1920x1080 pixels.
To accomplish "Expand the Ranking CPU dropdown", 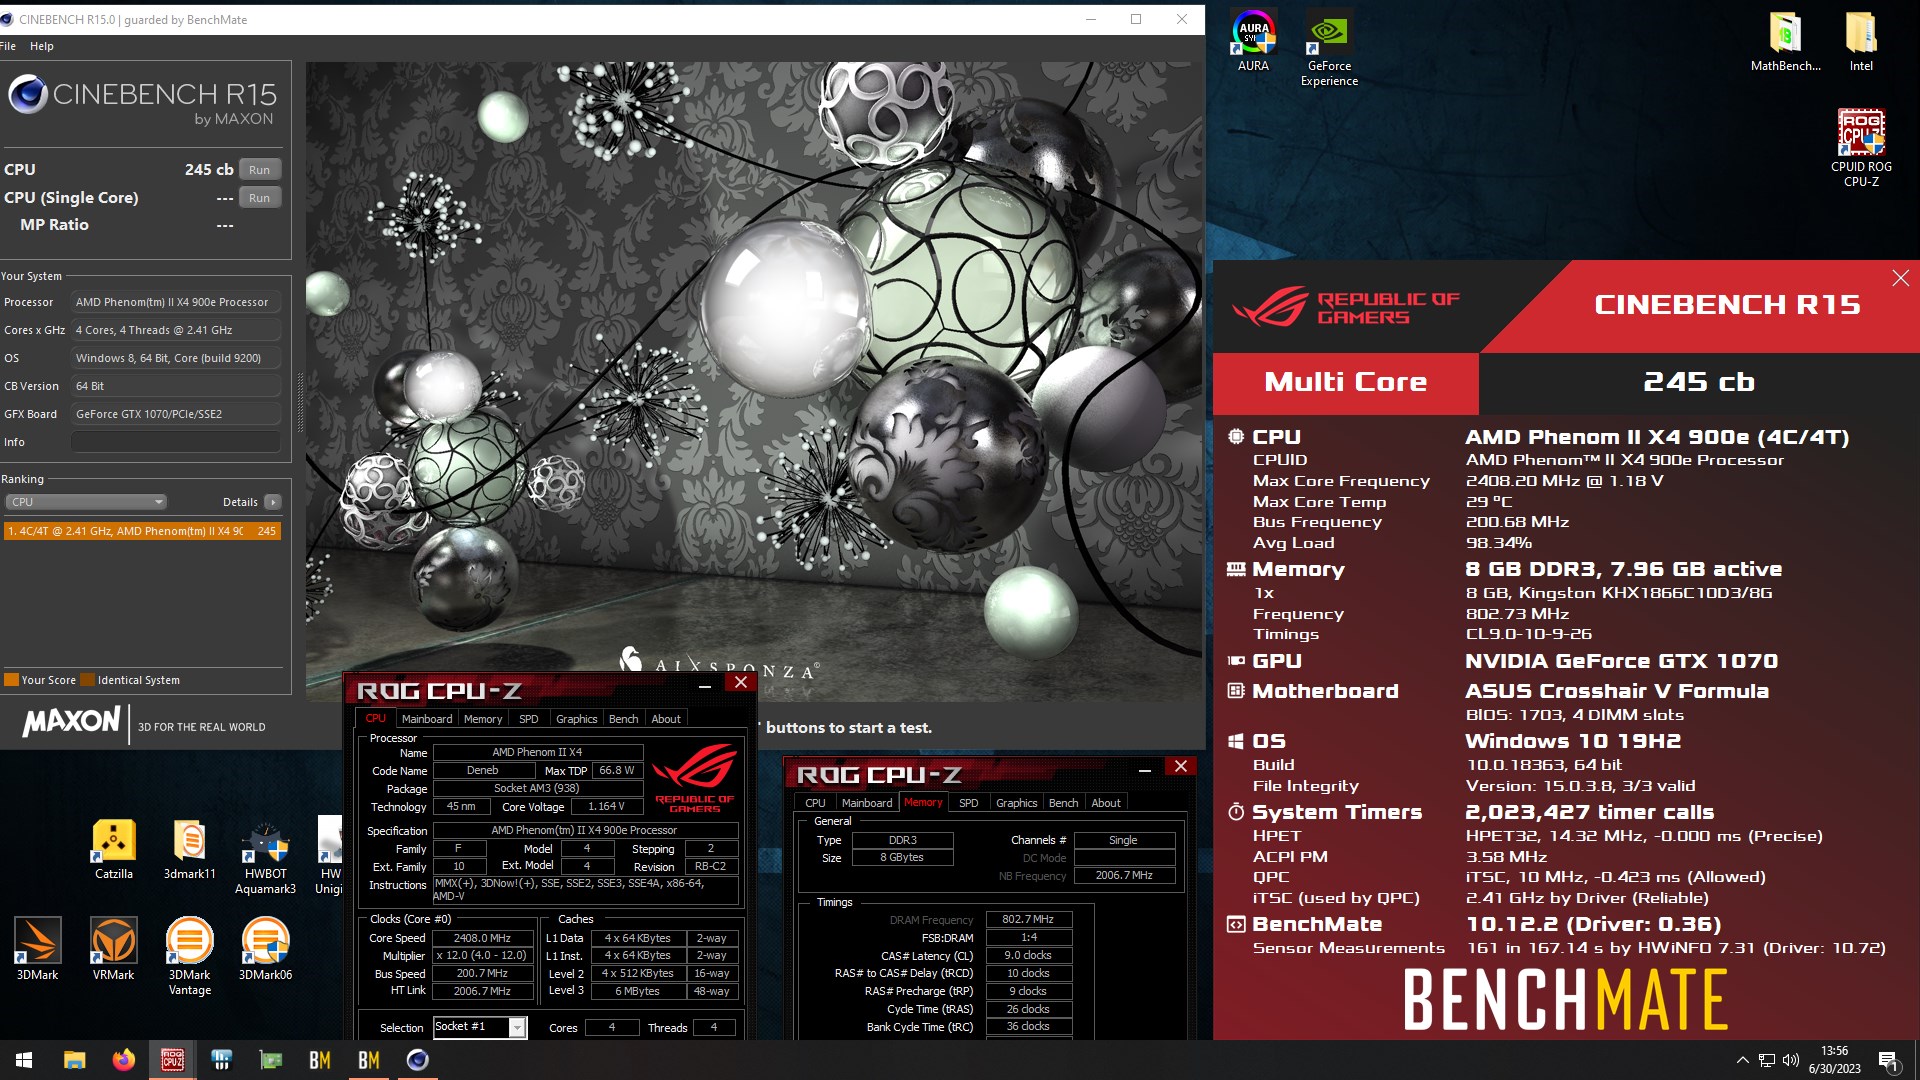I will [x=85, y=502].
